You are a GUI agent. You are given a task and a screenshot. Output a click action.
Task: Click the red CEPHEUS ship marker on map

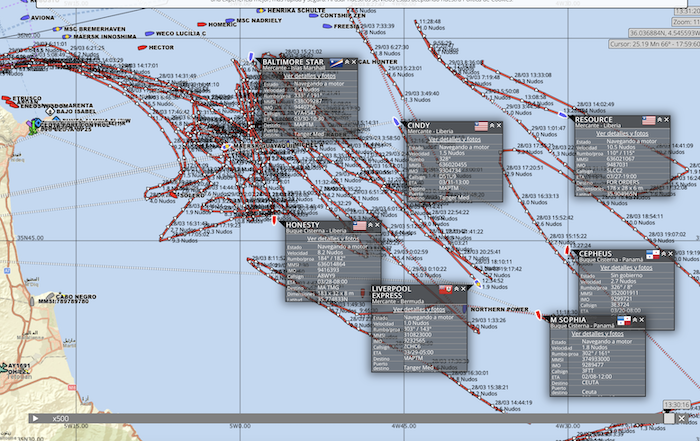pyautogui.click(x=567, y=250)
